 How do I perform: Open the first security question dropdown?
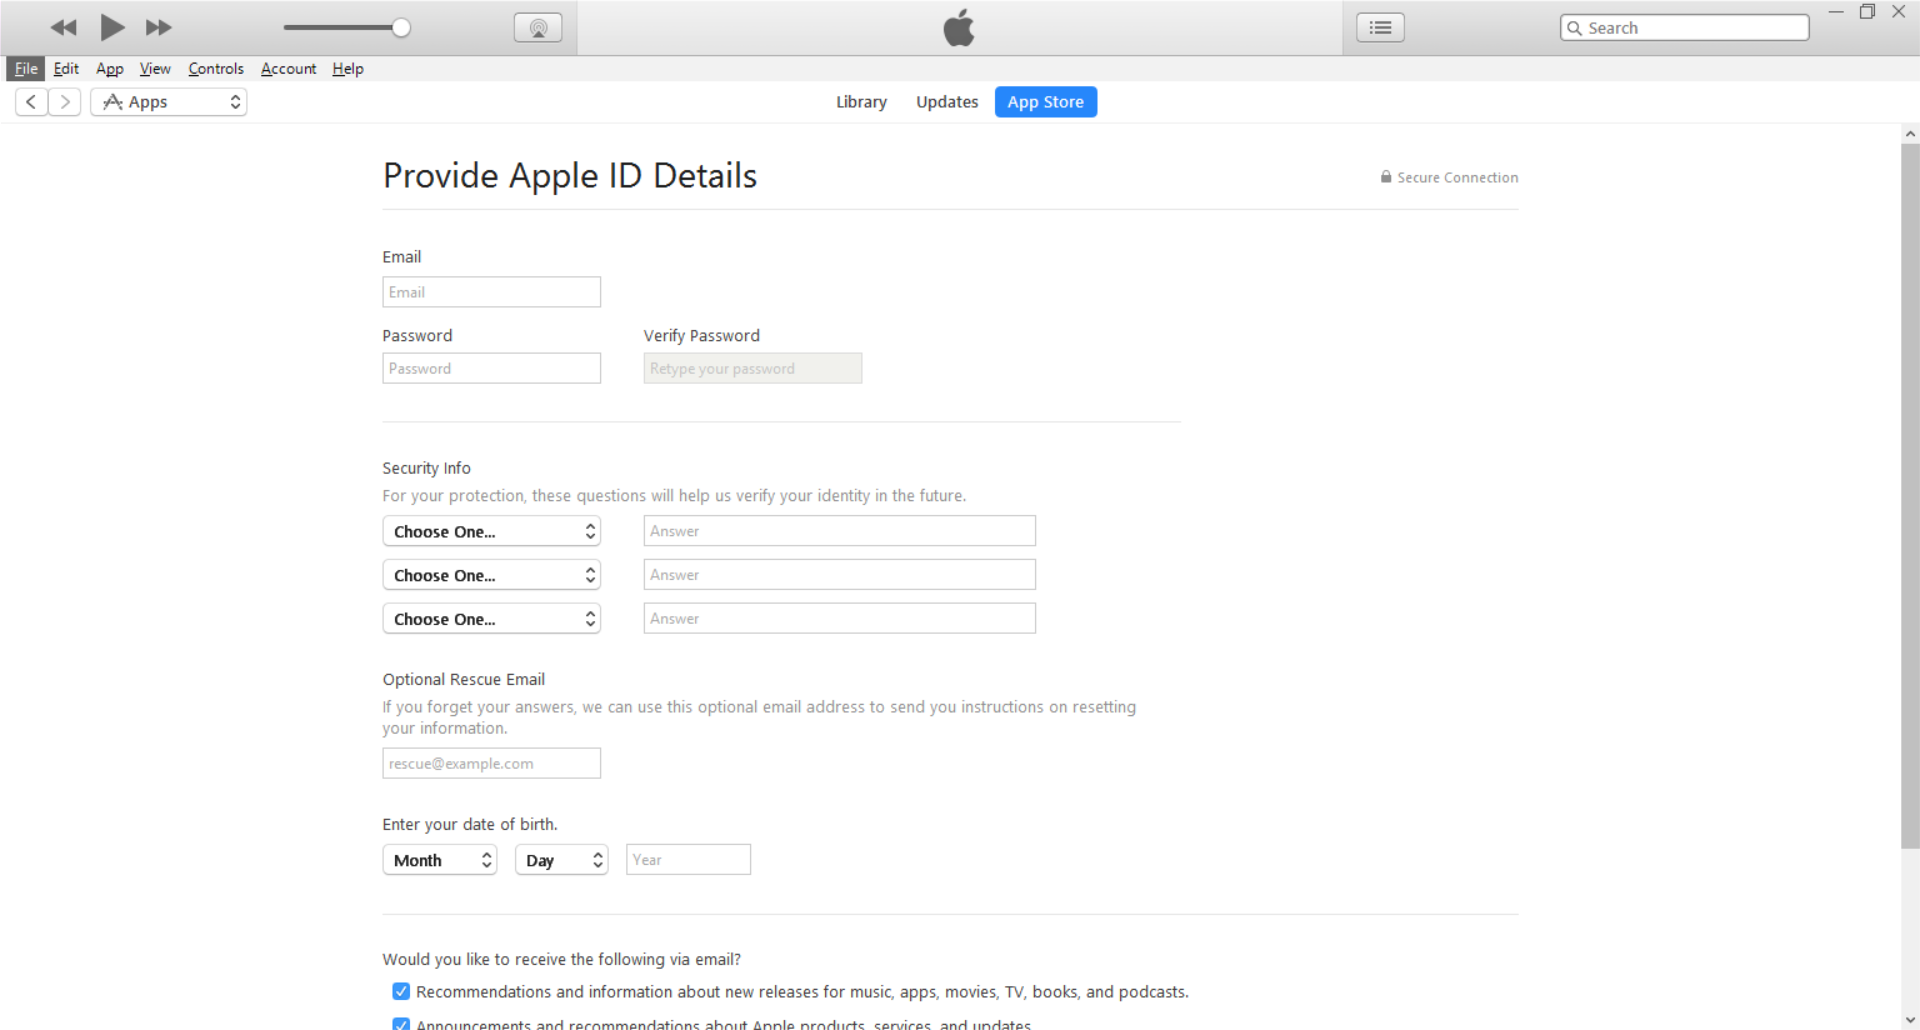click(x=491, y=531)
